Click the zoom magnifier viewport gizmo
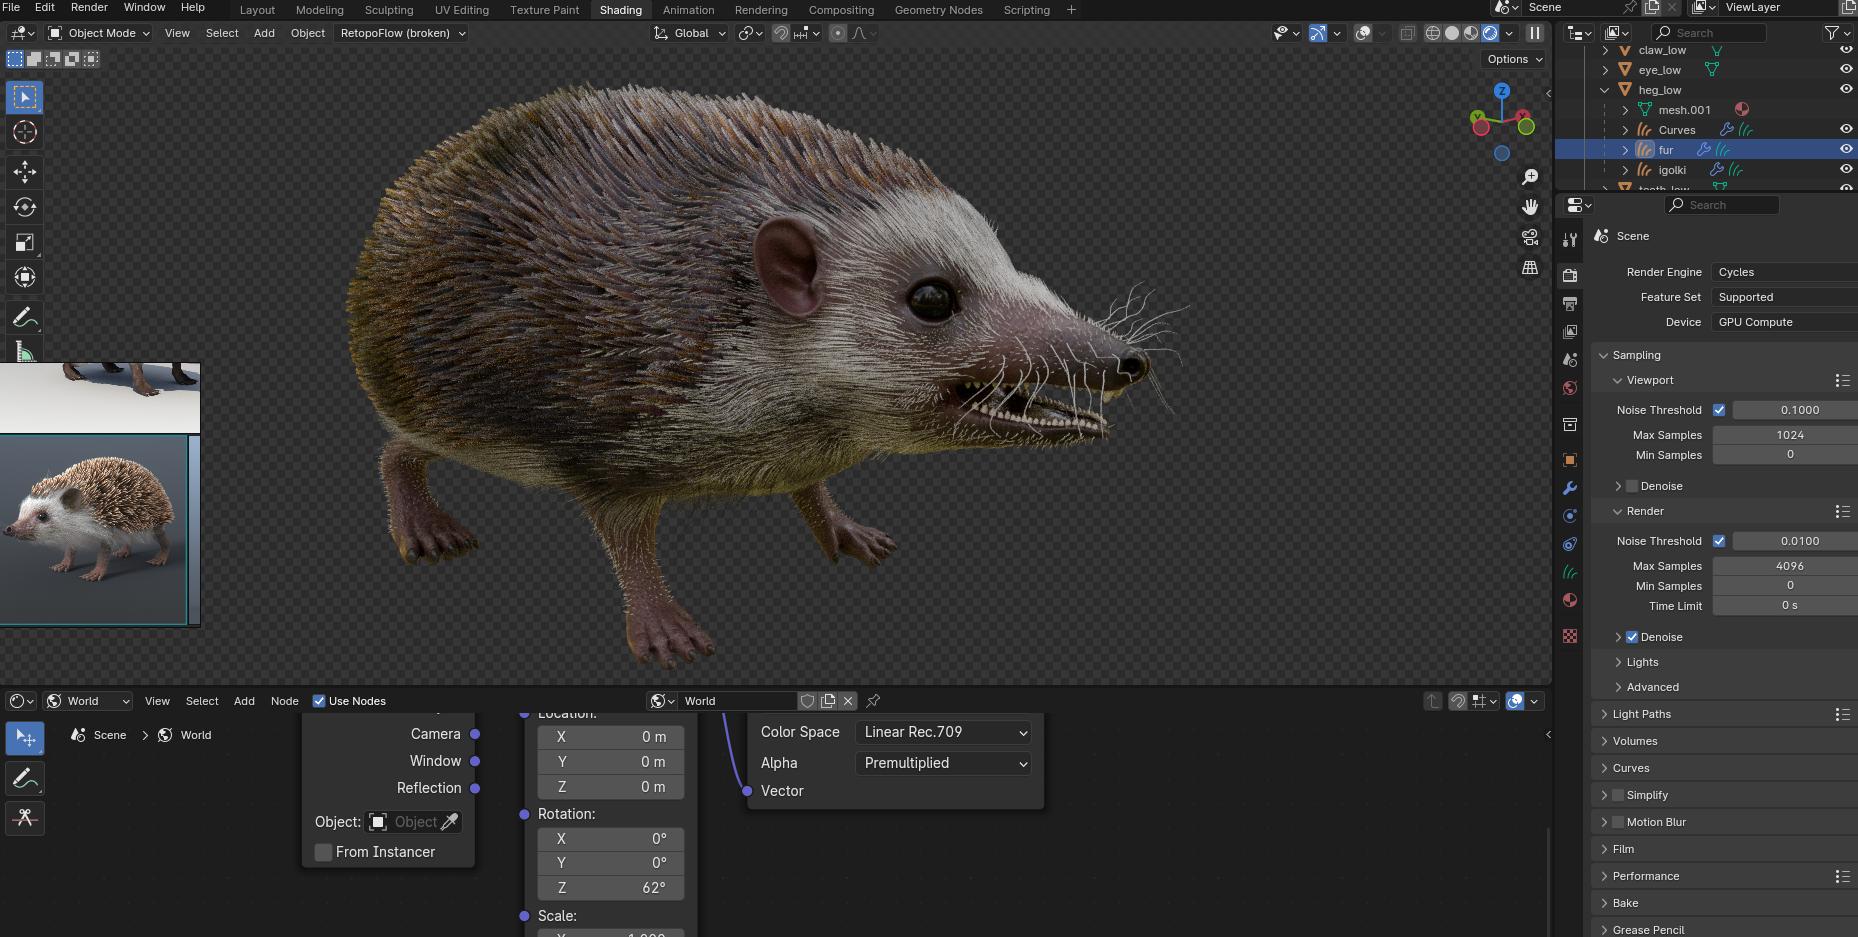This screenshot has width=1858, height=937. (x=1530, y=177)
